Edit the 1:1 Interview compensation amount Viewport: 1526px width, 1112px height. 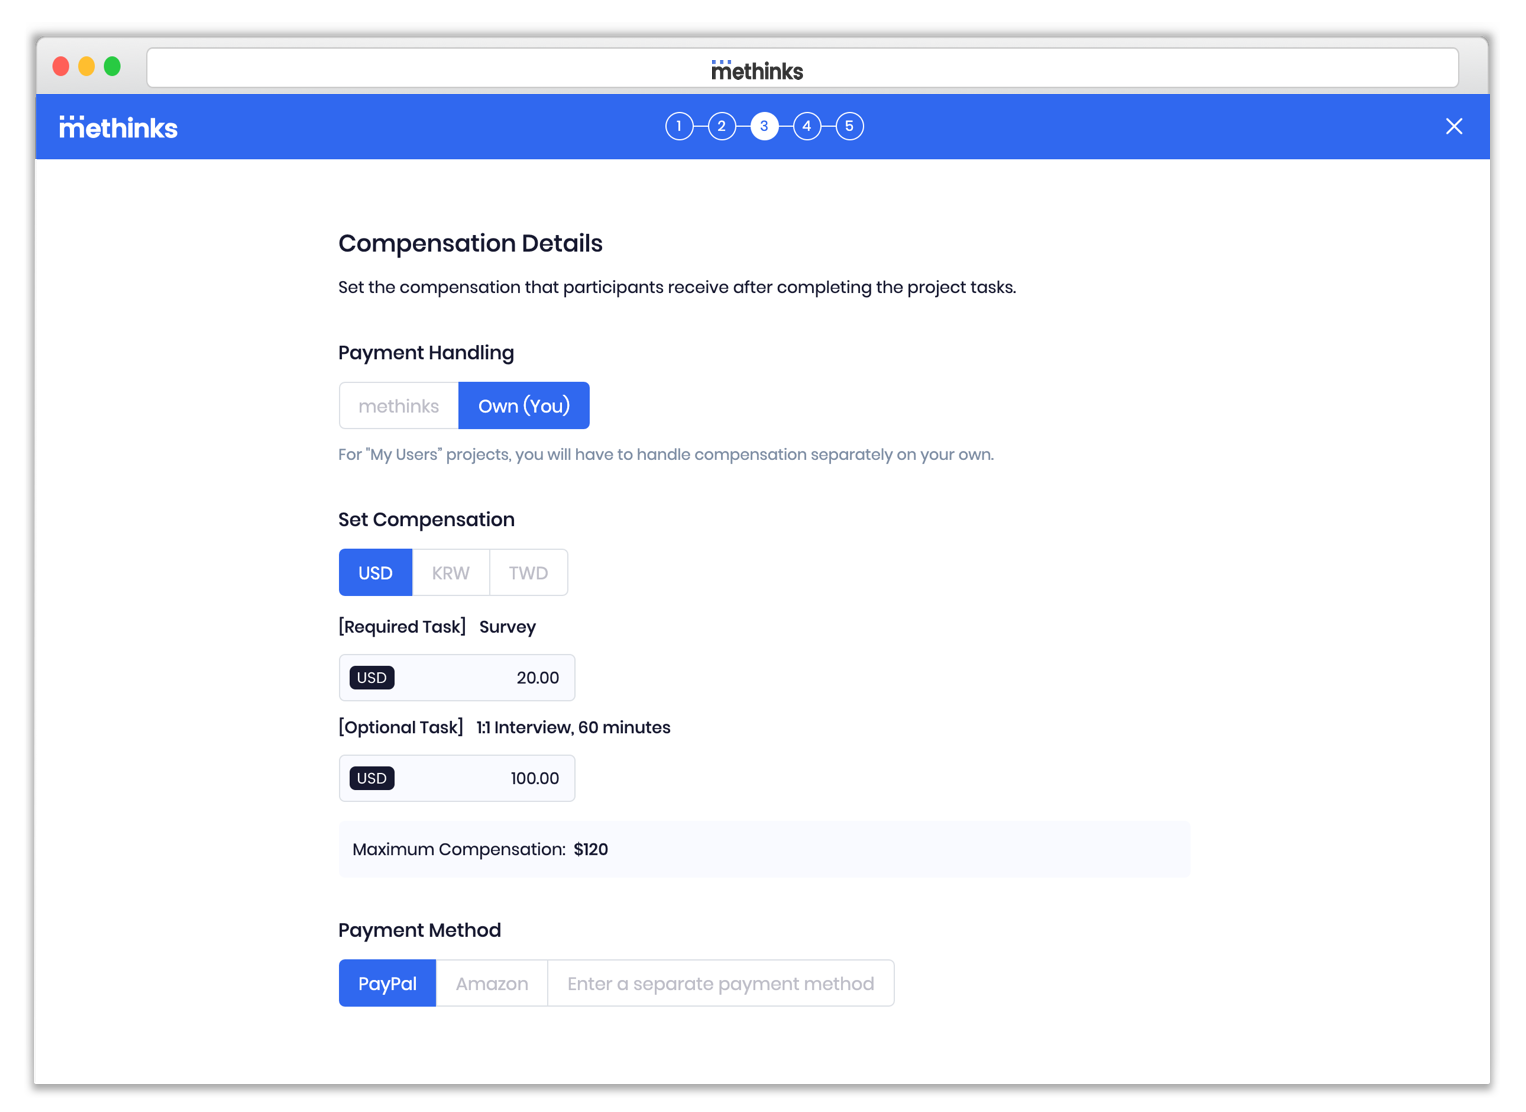[480, 779]
